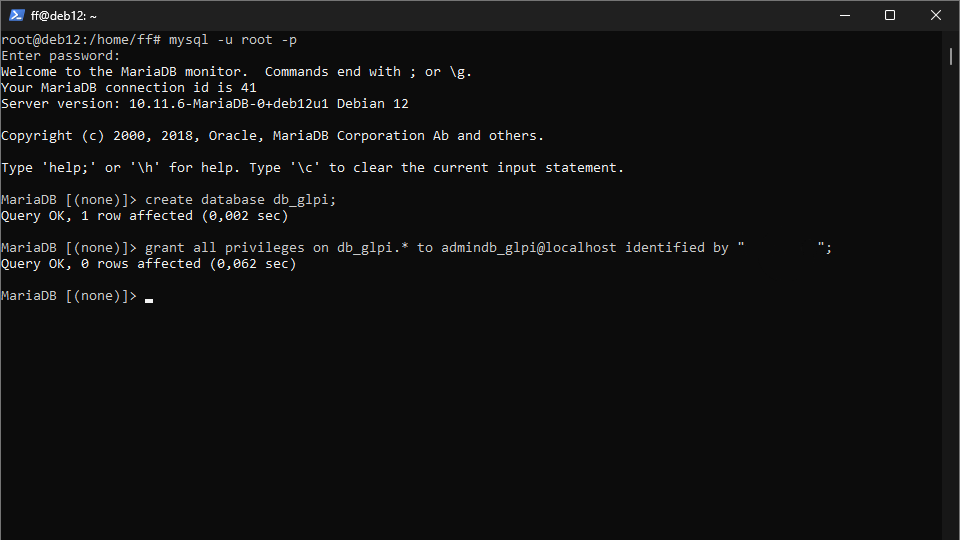Image resolution: width=960 pixels, height=540 pixels.
Task: Click the MariaDB connection id line
Action: (x=129, y=88)
